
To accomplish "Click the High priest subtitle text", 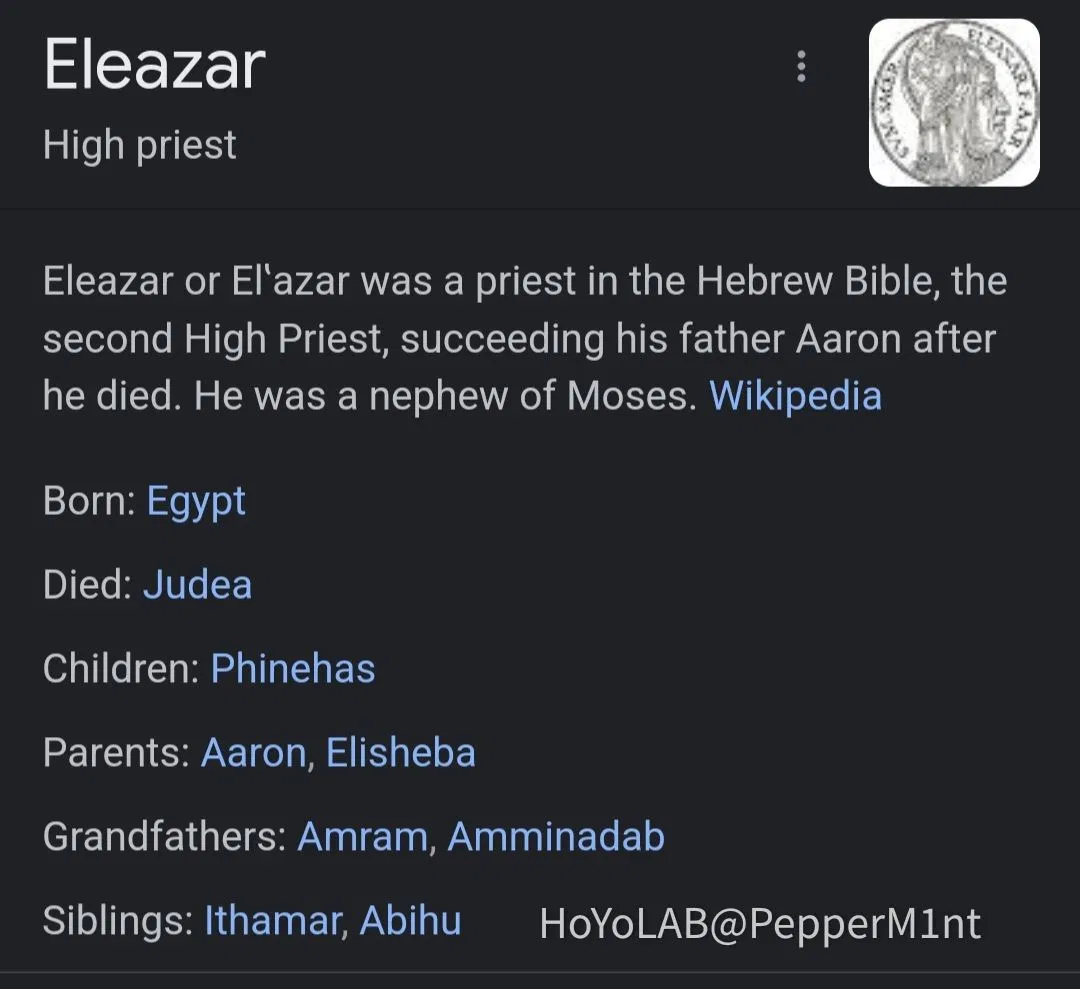I will 139,145.
